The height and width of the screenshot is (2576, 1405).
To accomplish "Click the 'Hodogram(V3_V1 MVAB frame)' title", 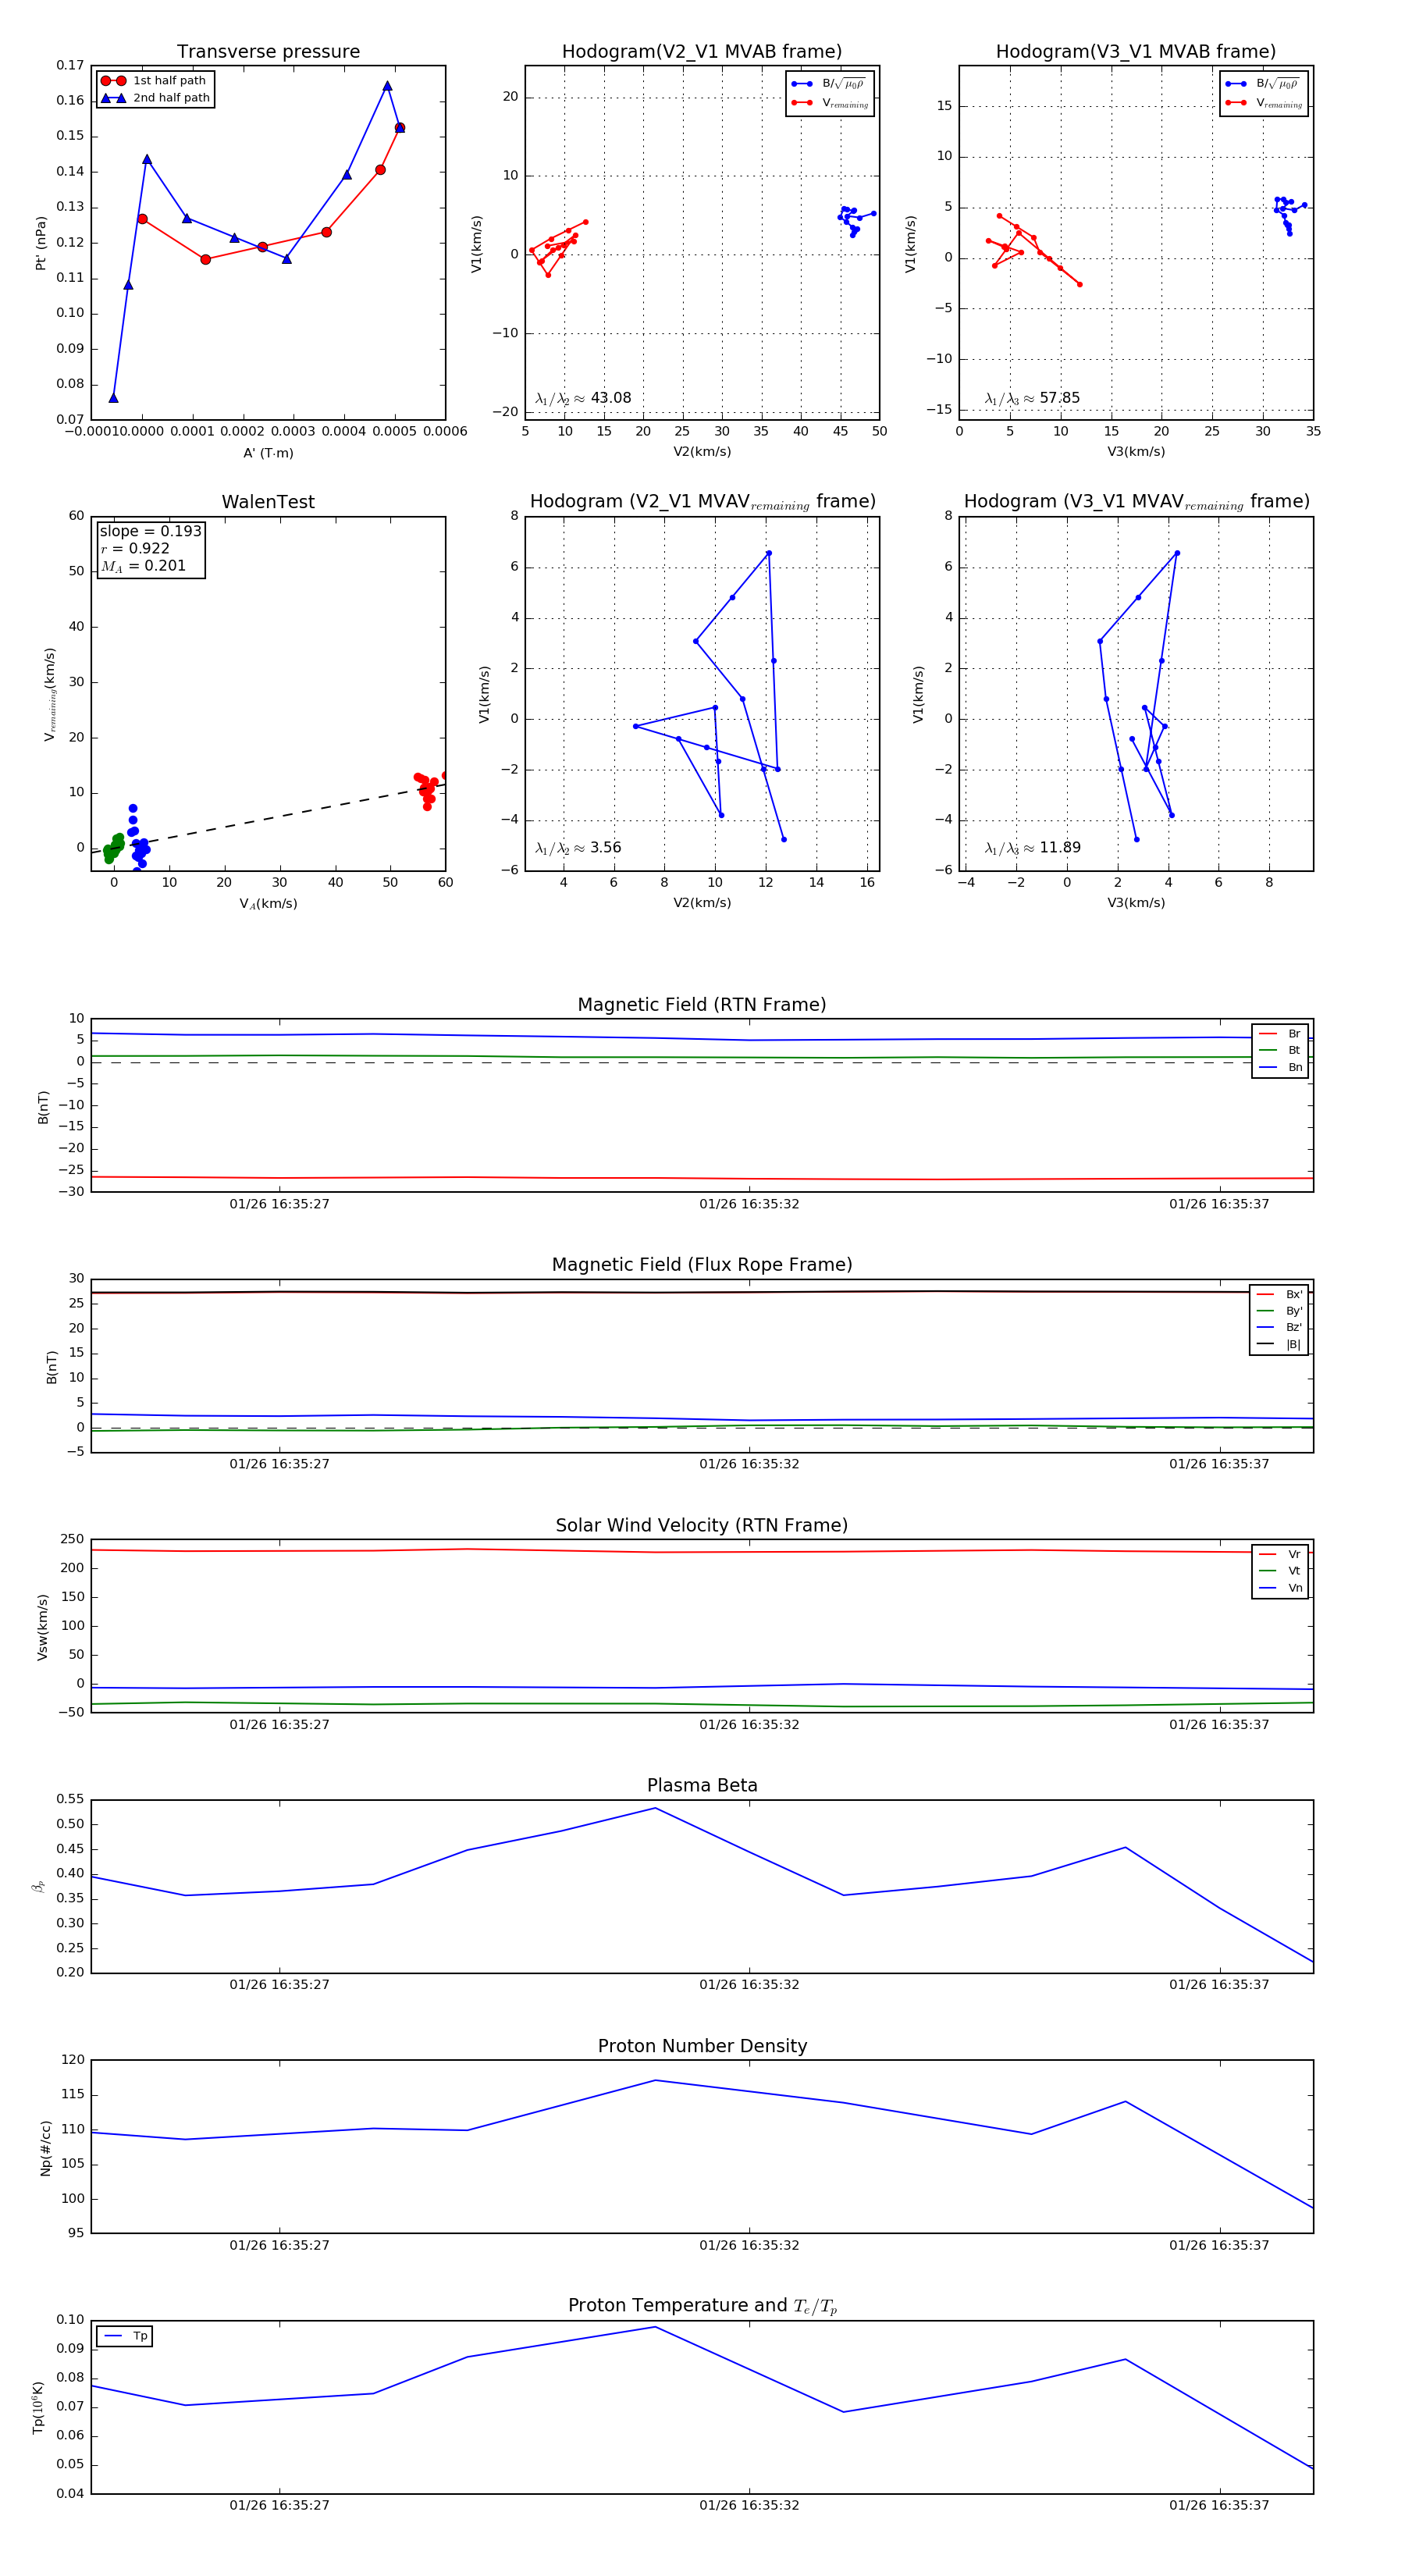I will [1136, 52].
